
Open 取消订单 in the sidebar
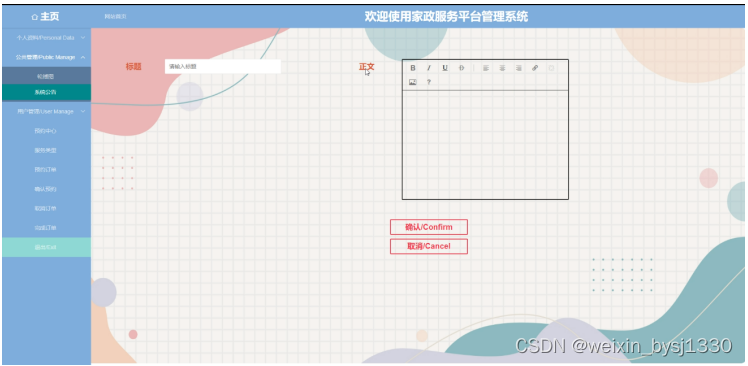tap(46, 209)
